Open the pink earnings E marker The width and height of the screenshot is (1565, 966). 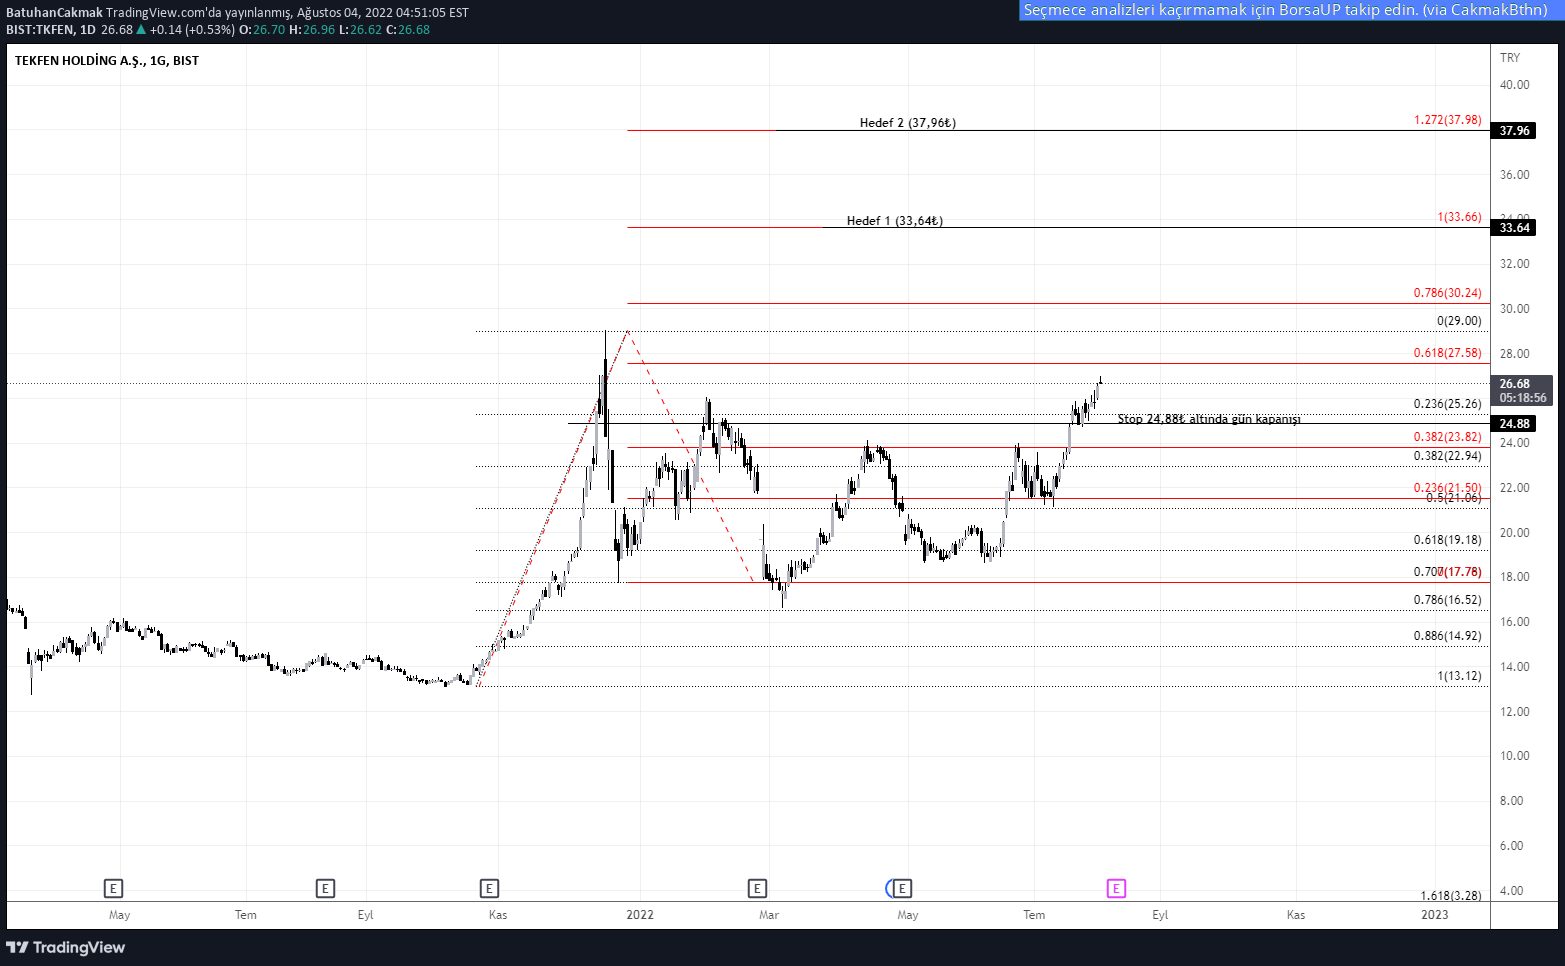[1116, 888]
